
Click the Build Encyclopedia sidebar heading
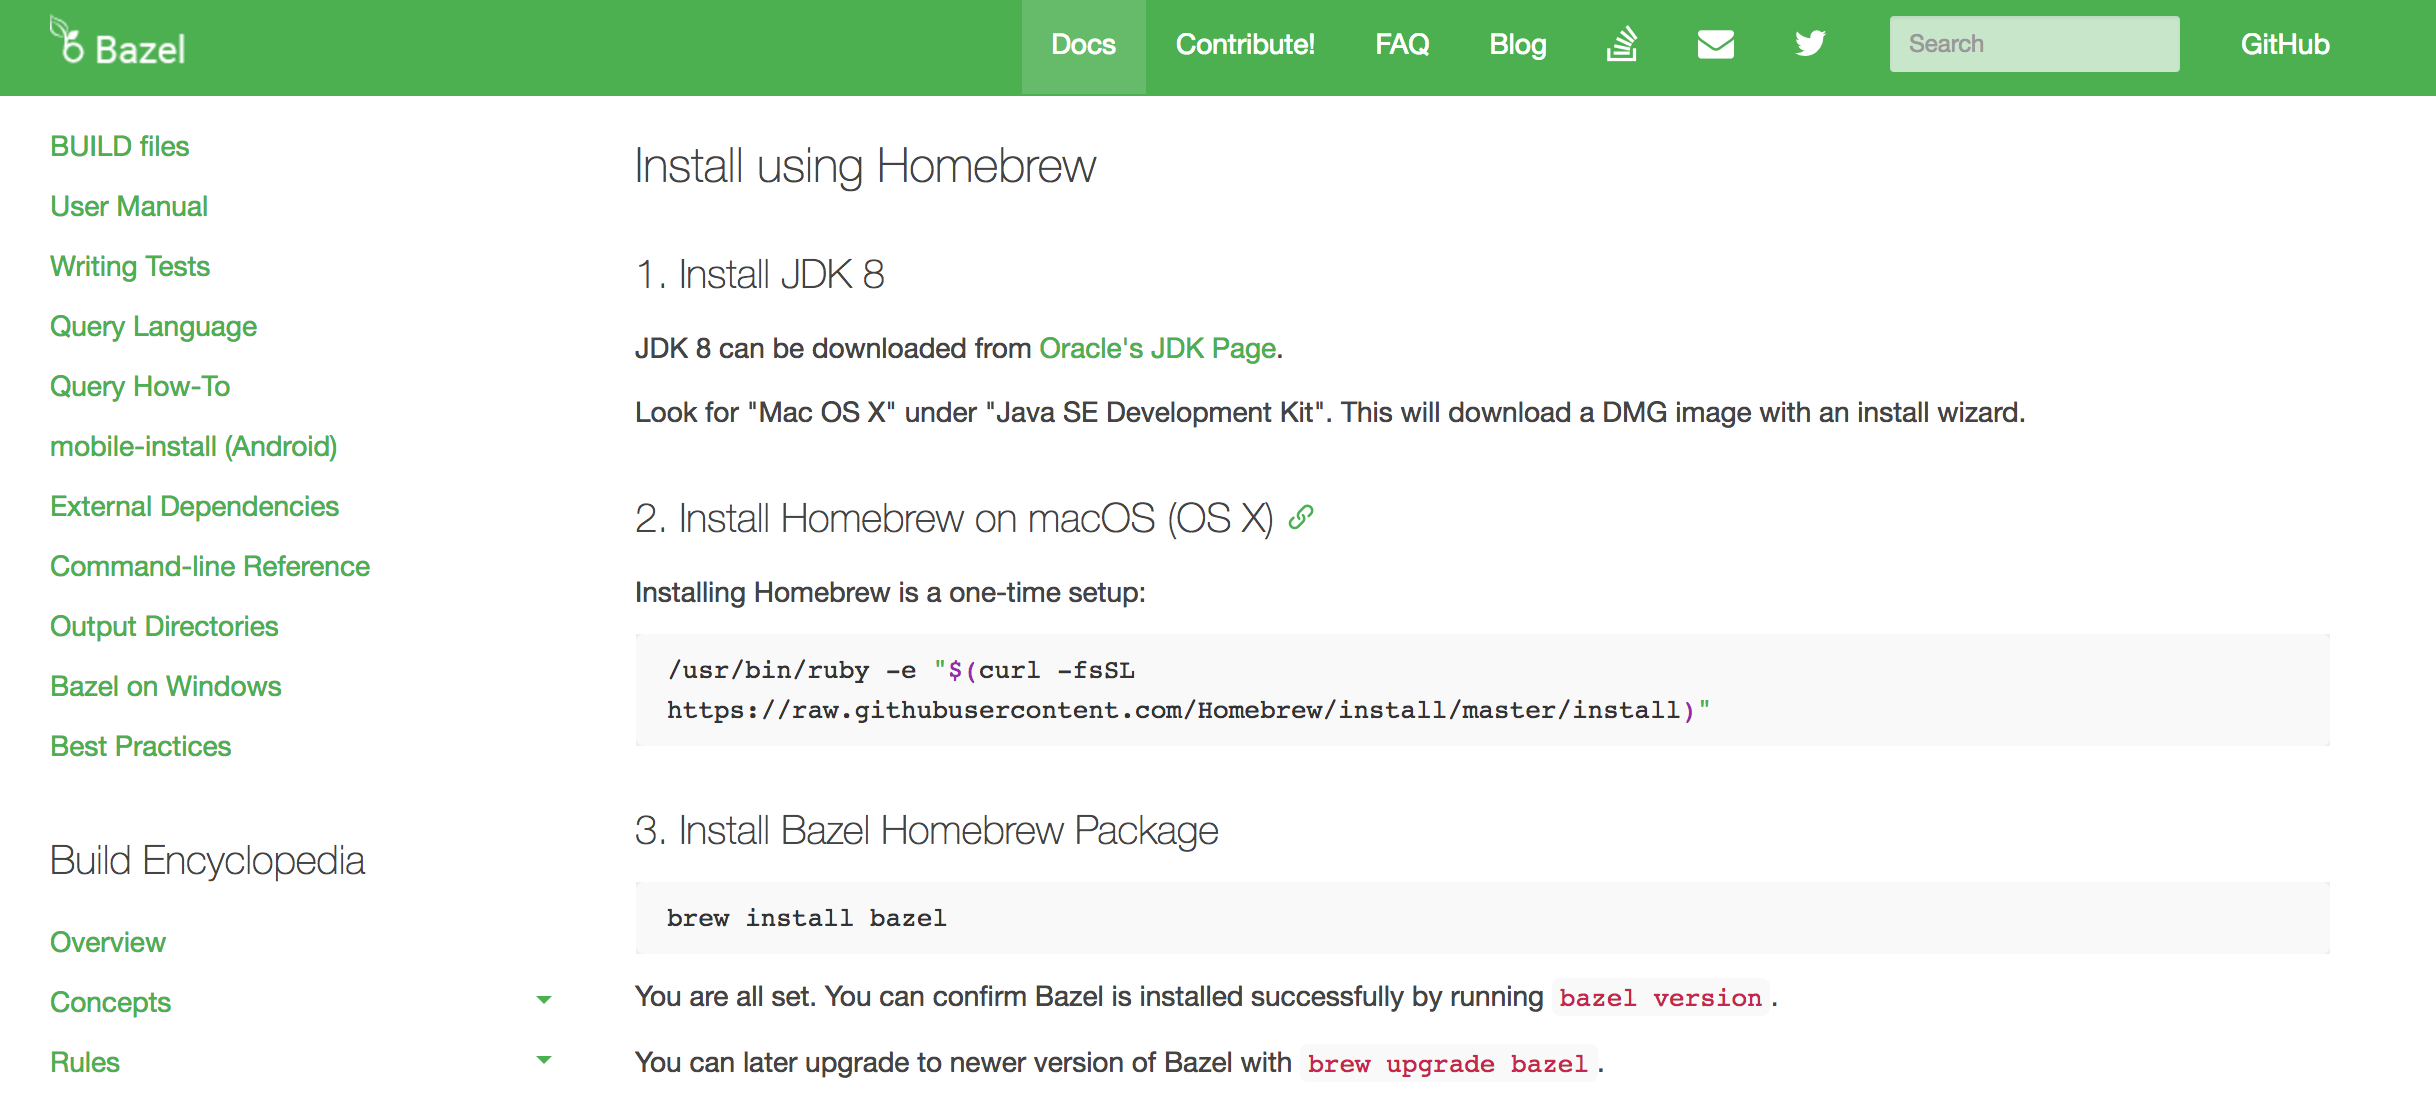207,860
